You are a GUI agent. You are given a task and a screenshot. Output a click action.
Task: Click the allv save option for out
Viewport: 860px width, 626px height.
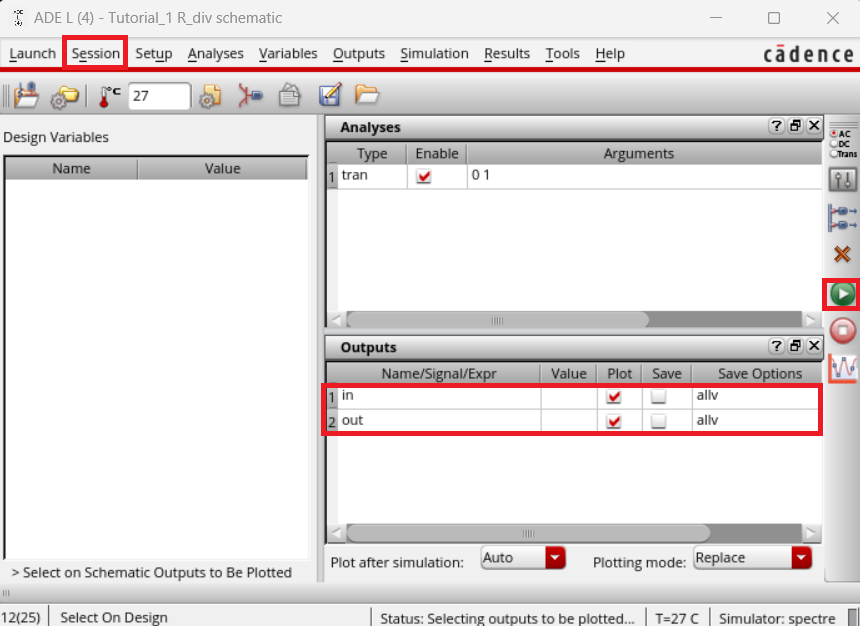tap(755, 421)
